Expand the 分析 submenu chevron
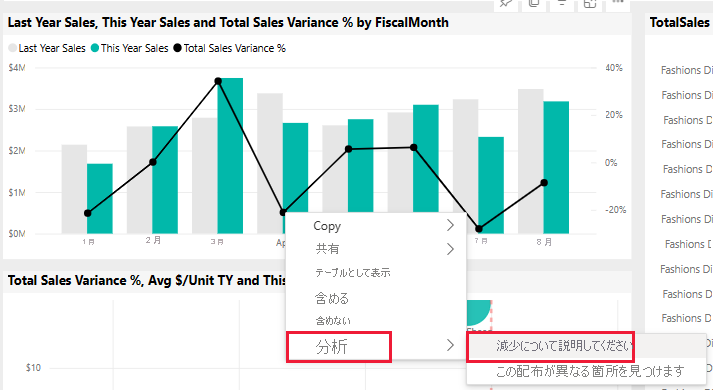 pos(450,345)
